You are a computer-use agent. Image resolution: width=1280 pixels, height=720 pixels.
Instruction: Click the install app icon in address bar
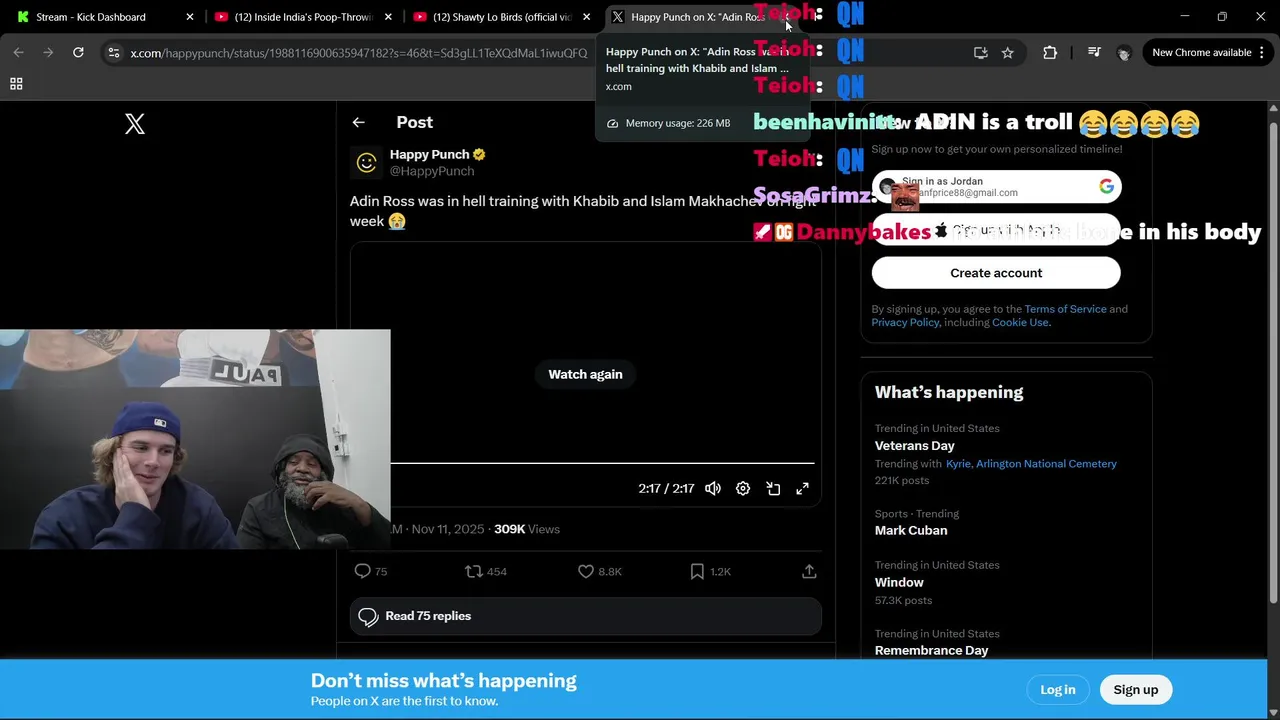pyautogui.click(x=980, y=53)
